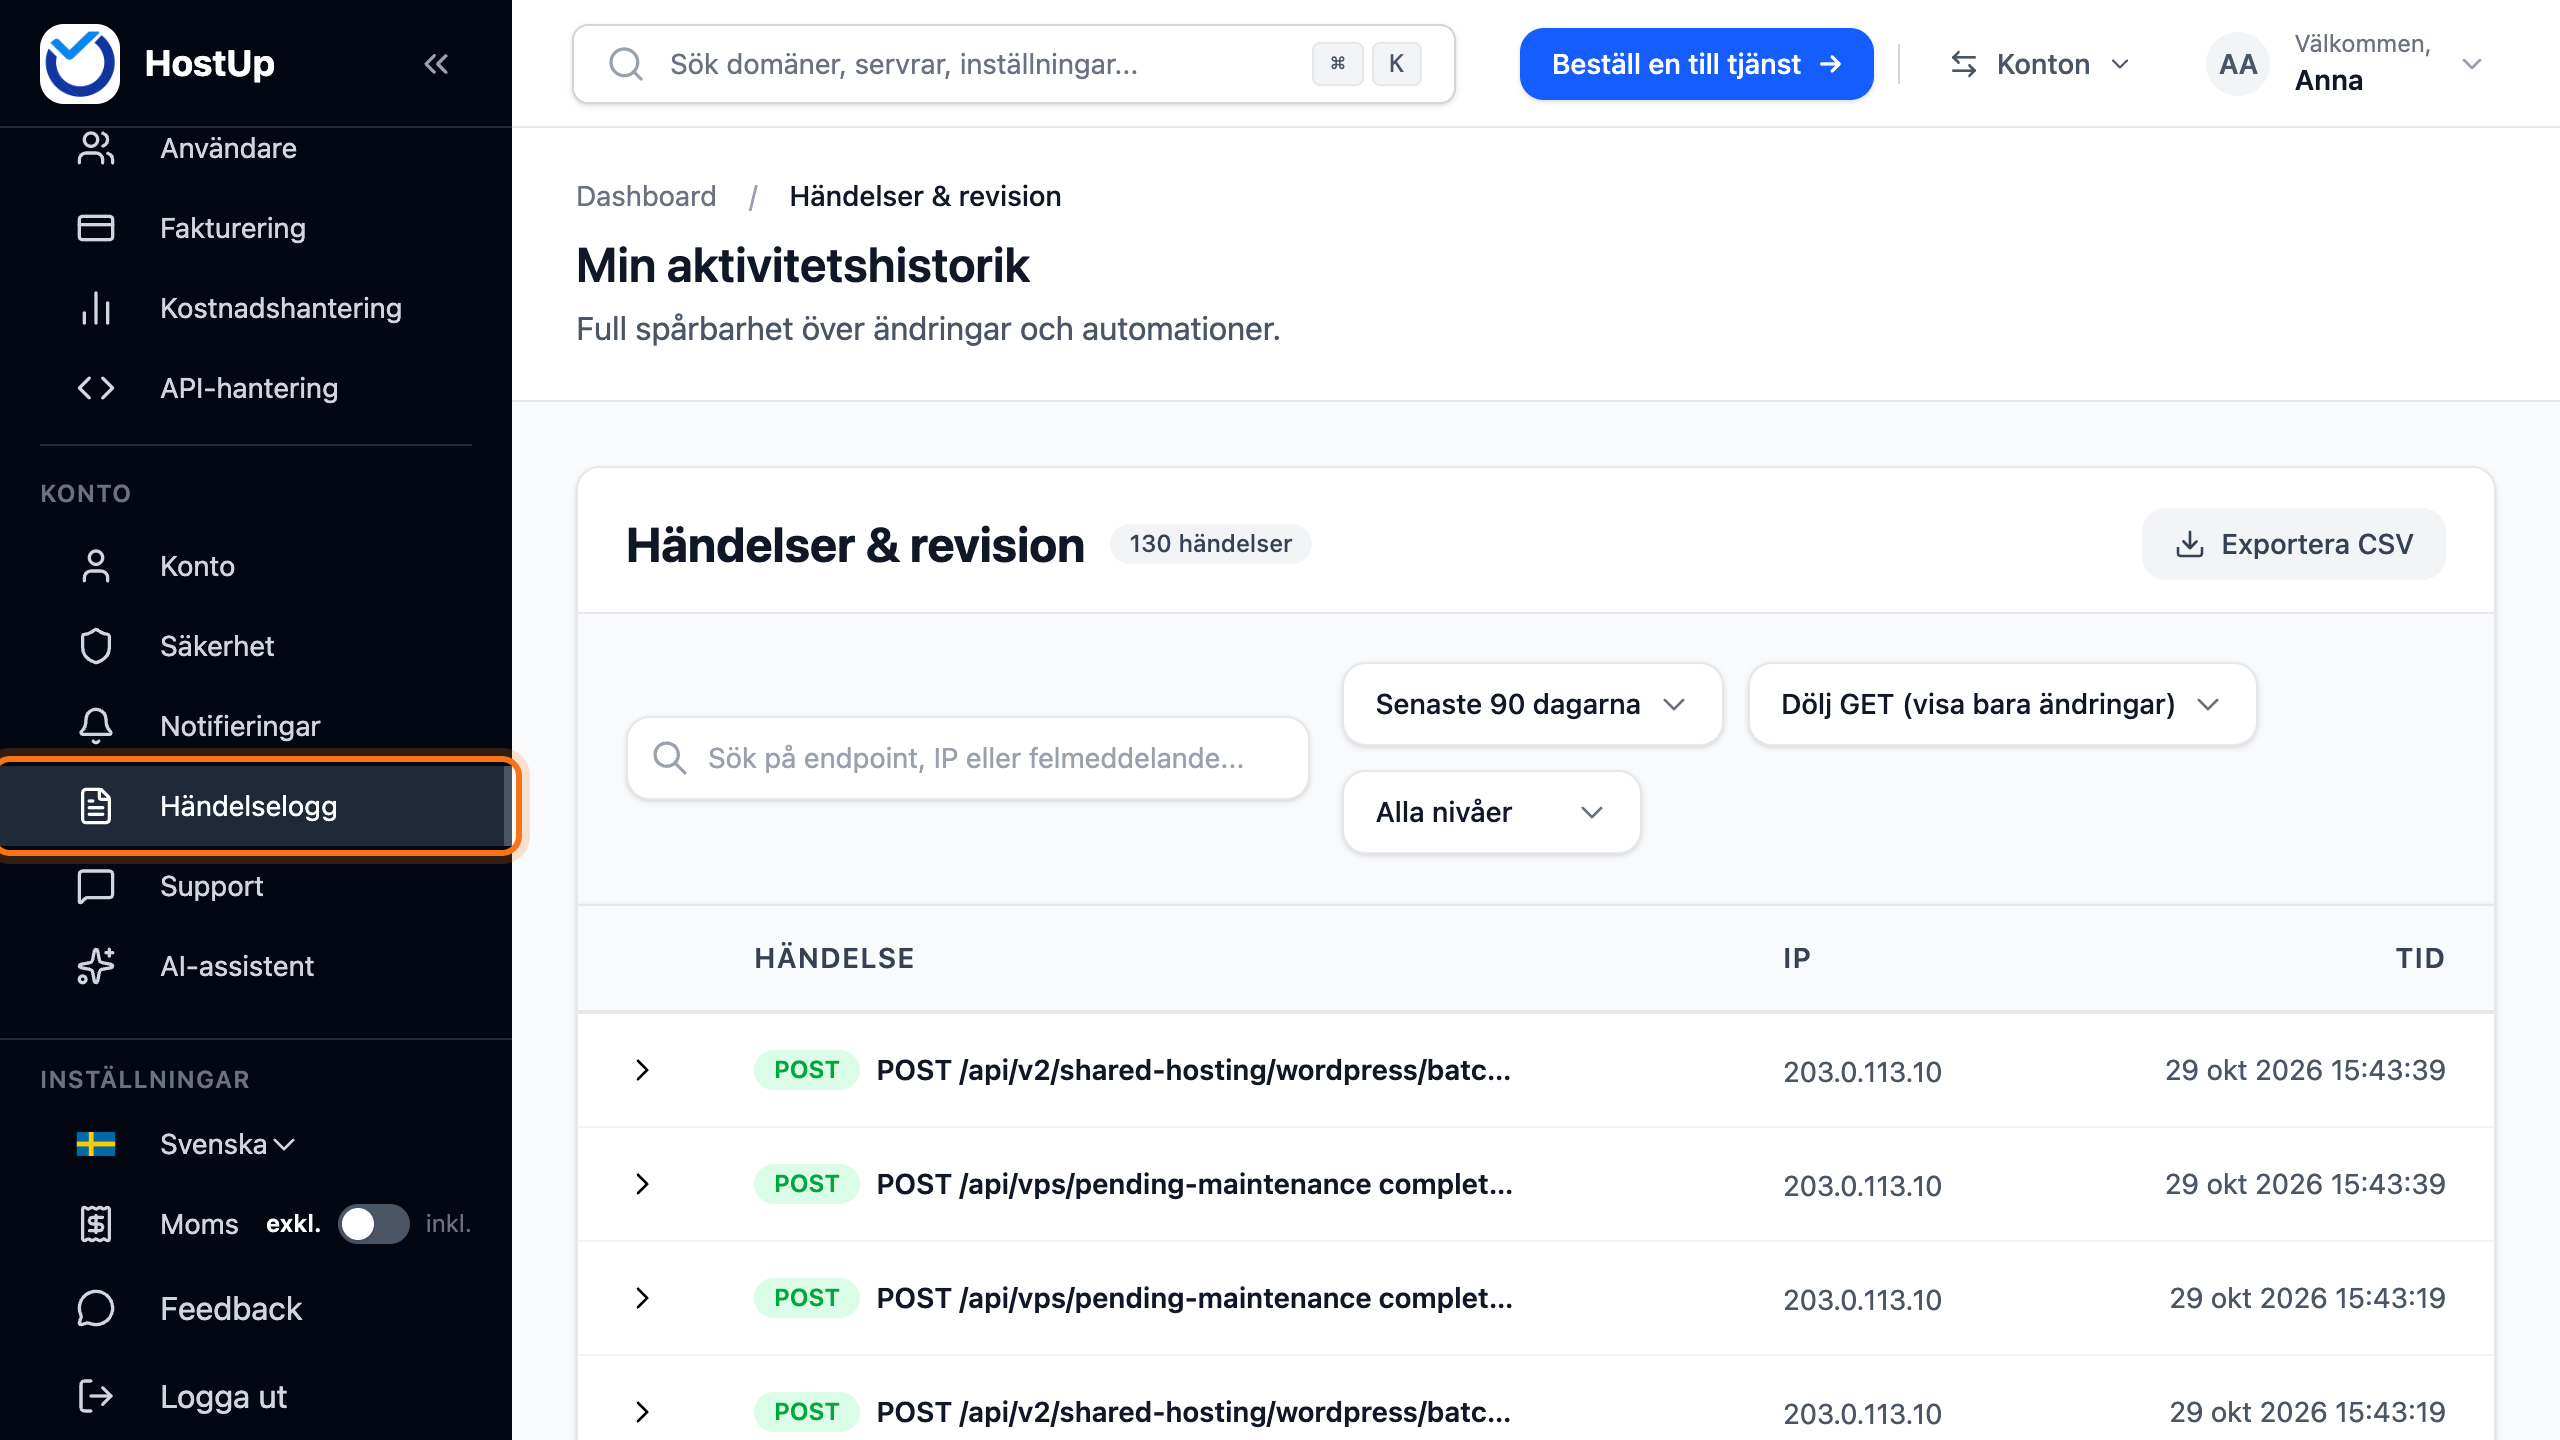This screenshot has width=2560, height=1440.
Task: Expand the pending-maintenance event at 15:43:39
Action: (642, 1184)
